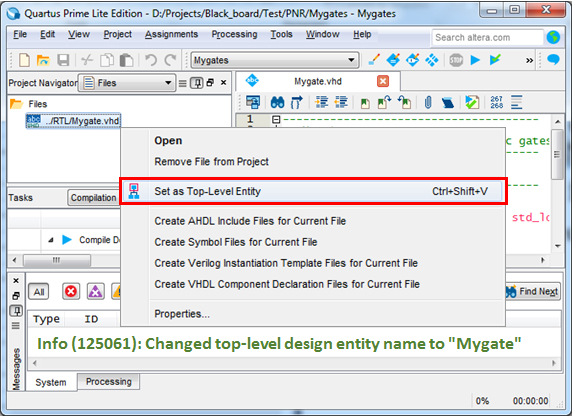The image size is (573, 417).
Task: Jump to next bookmark icon
Action: [x=384, y=102]
